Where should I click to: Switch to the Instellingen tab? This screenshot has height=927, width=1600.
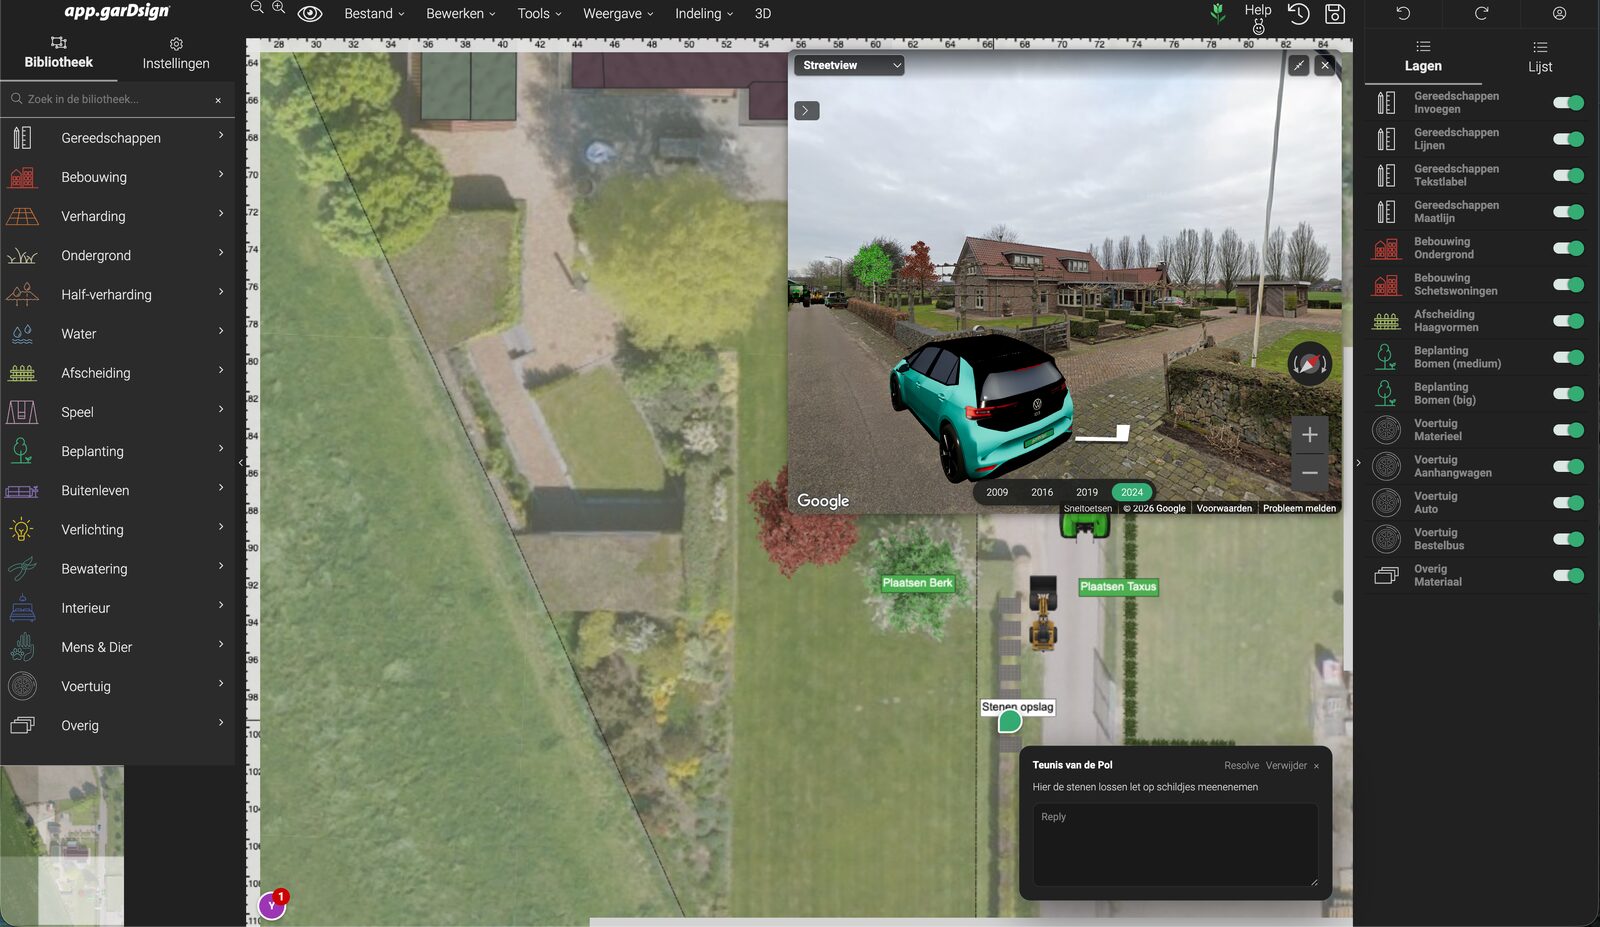click(x=176, y=55)
